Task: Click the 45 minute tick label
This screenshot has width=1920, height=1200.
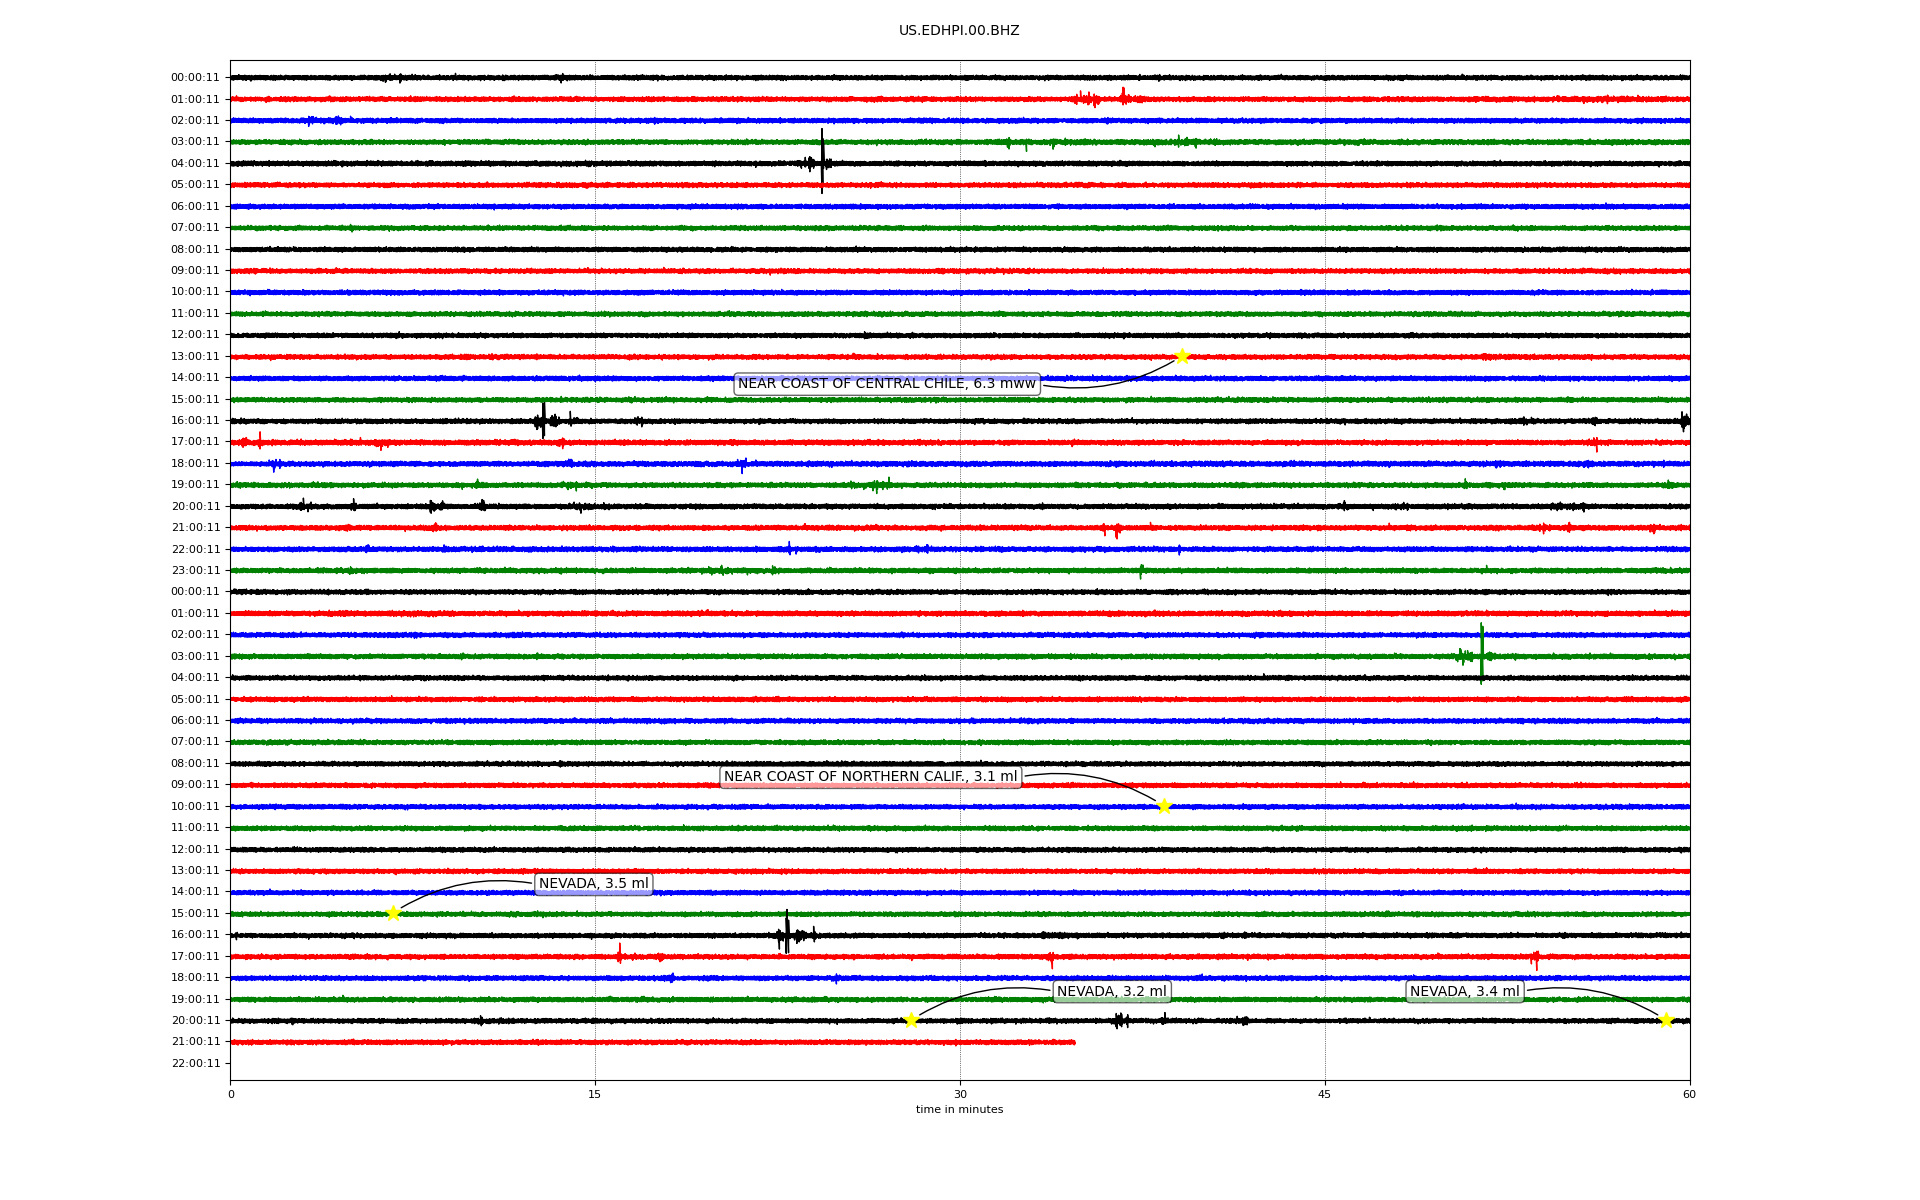Action: coord(1324,1094)
